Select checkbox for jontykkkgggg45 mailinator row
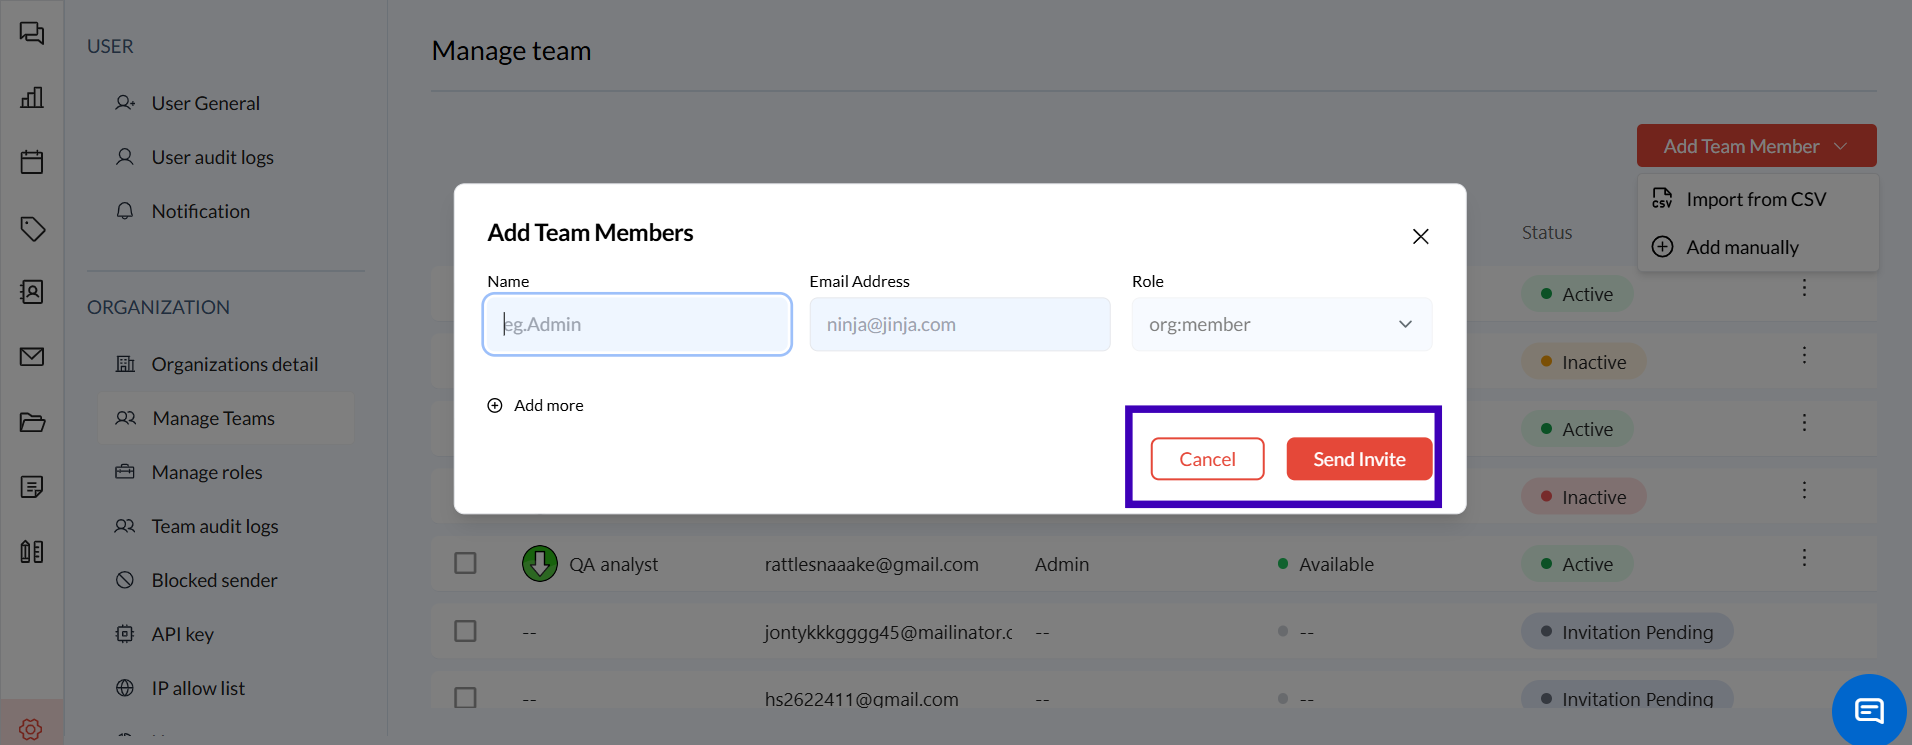Screen dimensions: 1912x745 [x=465, y=631]
